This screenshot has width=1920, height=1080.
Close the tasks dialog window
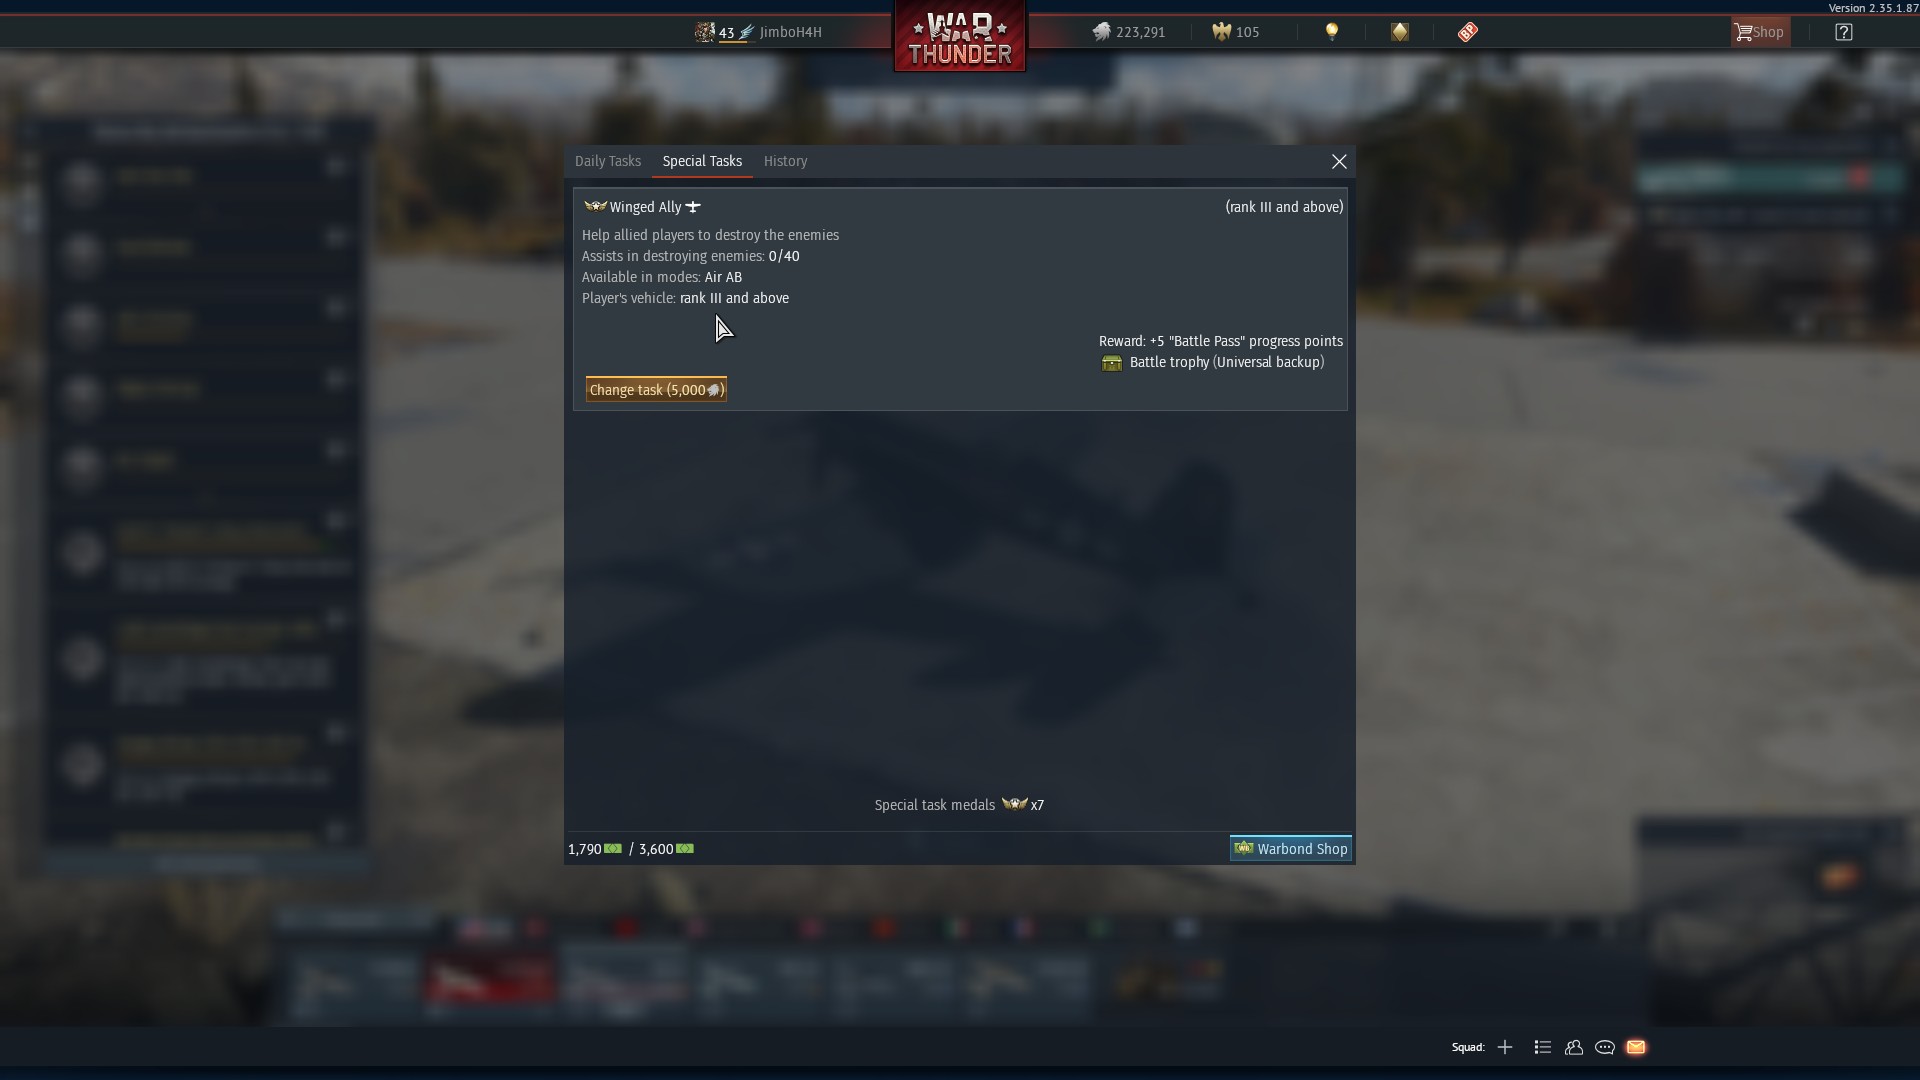click(x=1339, y=161)
